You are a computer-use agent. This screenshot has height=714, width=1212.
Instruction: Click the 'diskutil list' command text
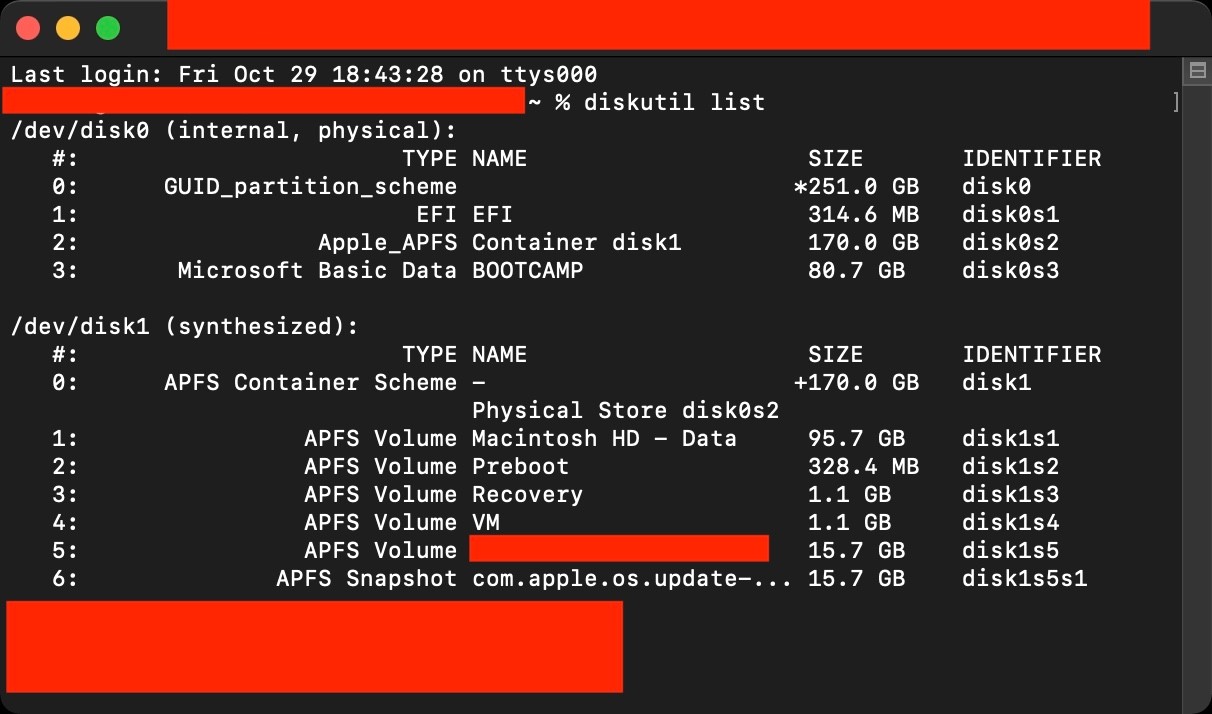point(674,102)
